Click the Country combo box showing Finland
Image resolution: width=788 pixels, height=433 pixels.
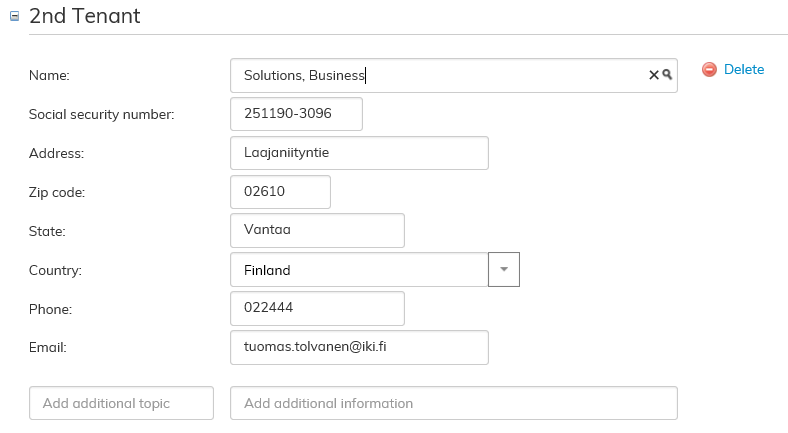(359, 270)
